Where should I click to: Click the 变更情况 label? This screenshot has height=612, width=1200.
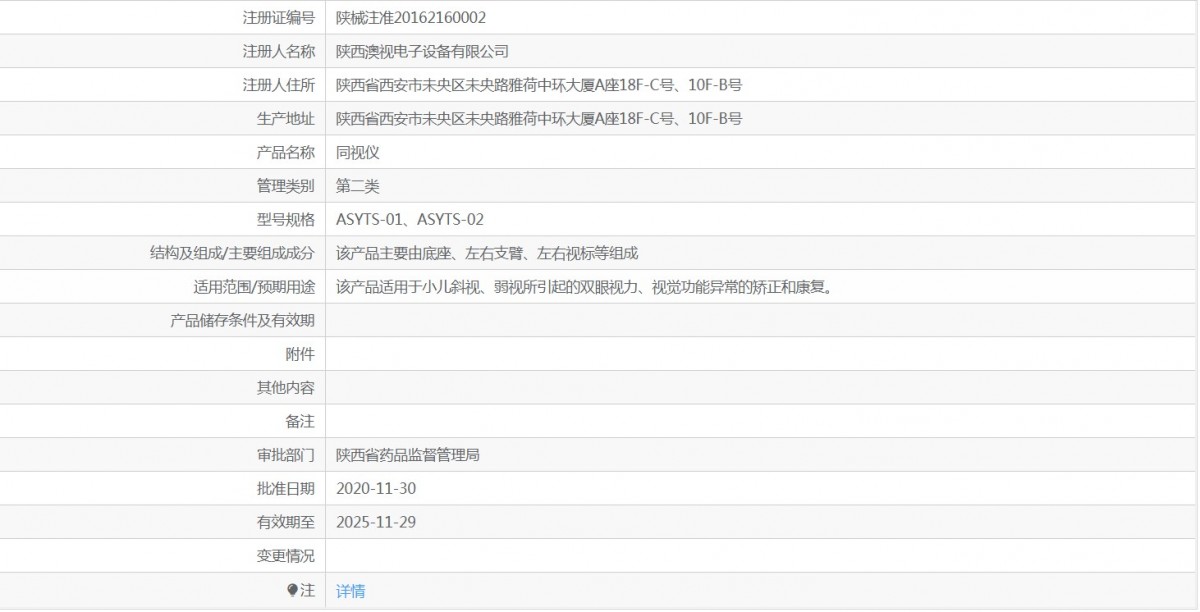(286, 556)
